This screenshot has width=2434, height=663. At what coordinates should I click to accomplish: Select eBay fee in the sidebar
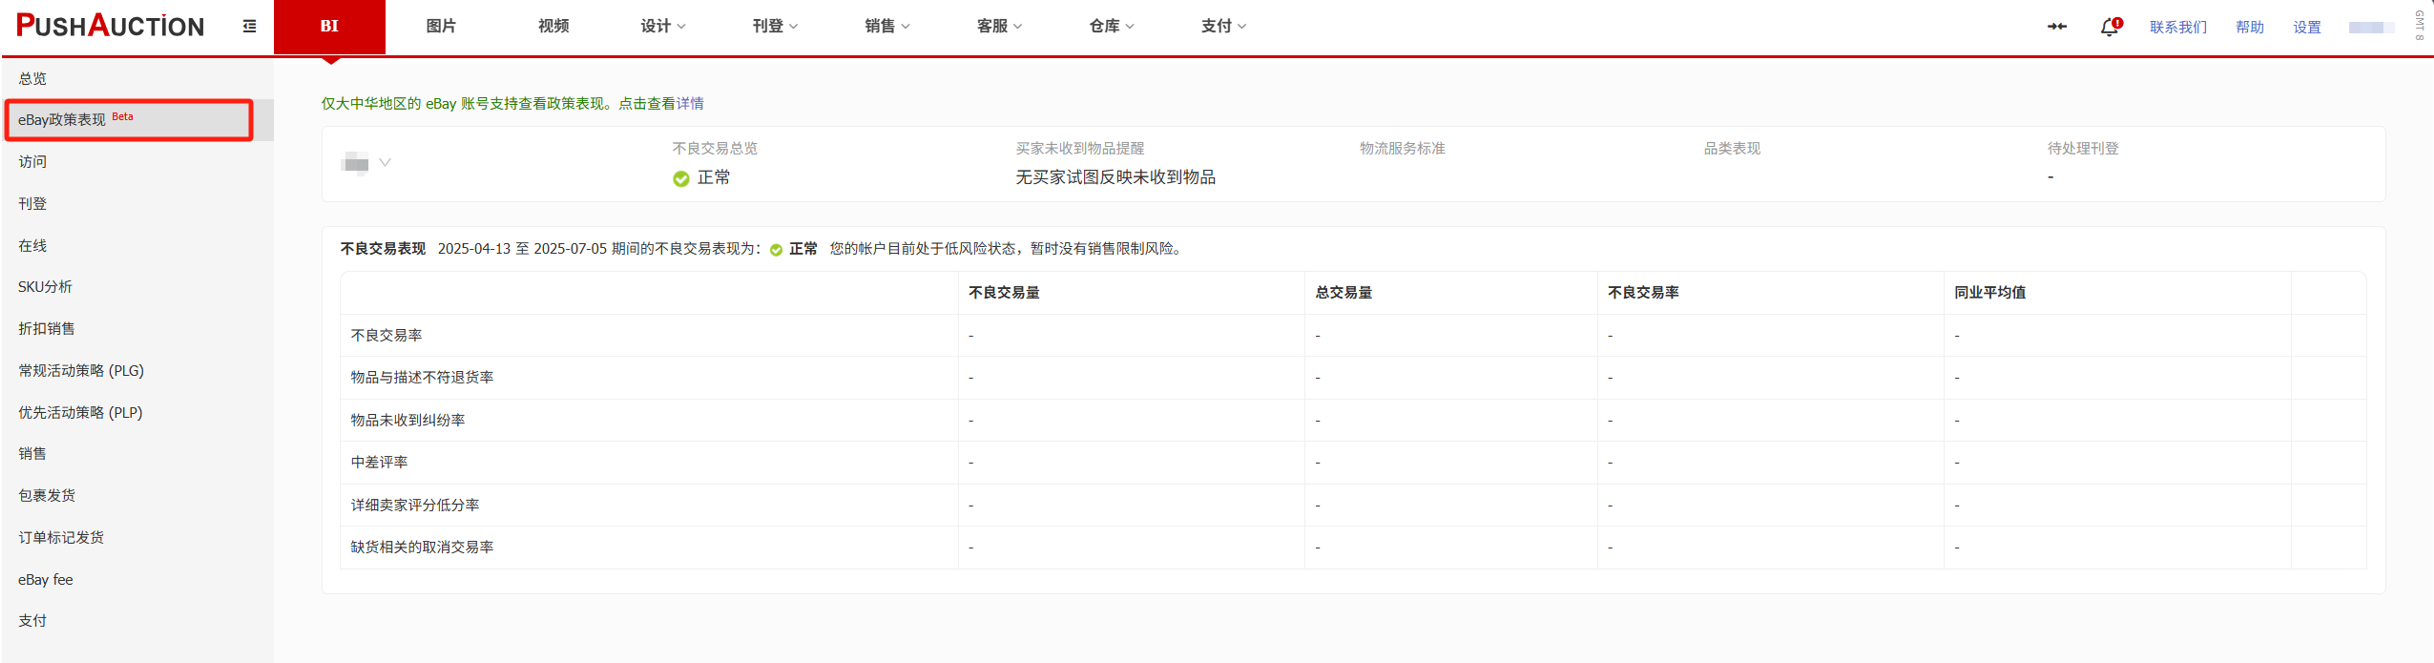[x=137, y=579]
